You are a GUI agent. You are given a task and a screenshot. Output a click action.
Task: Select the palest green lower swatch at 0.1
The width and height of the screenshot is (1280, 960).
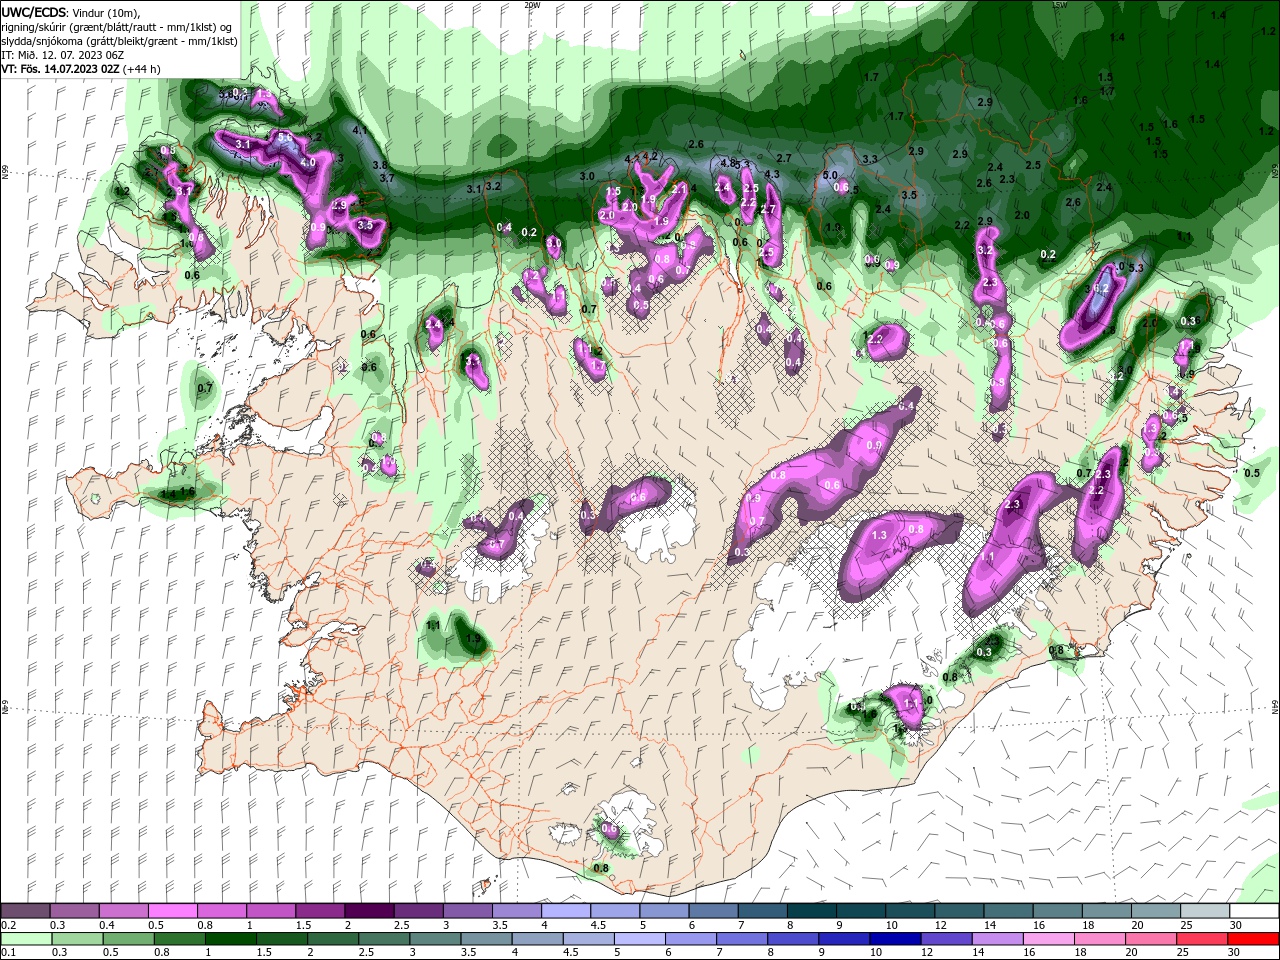pos(25,939)
